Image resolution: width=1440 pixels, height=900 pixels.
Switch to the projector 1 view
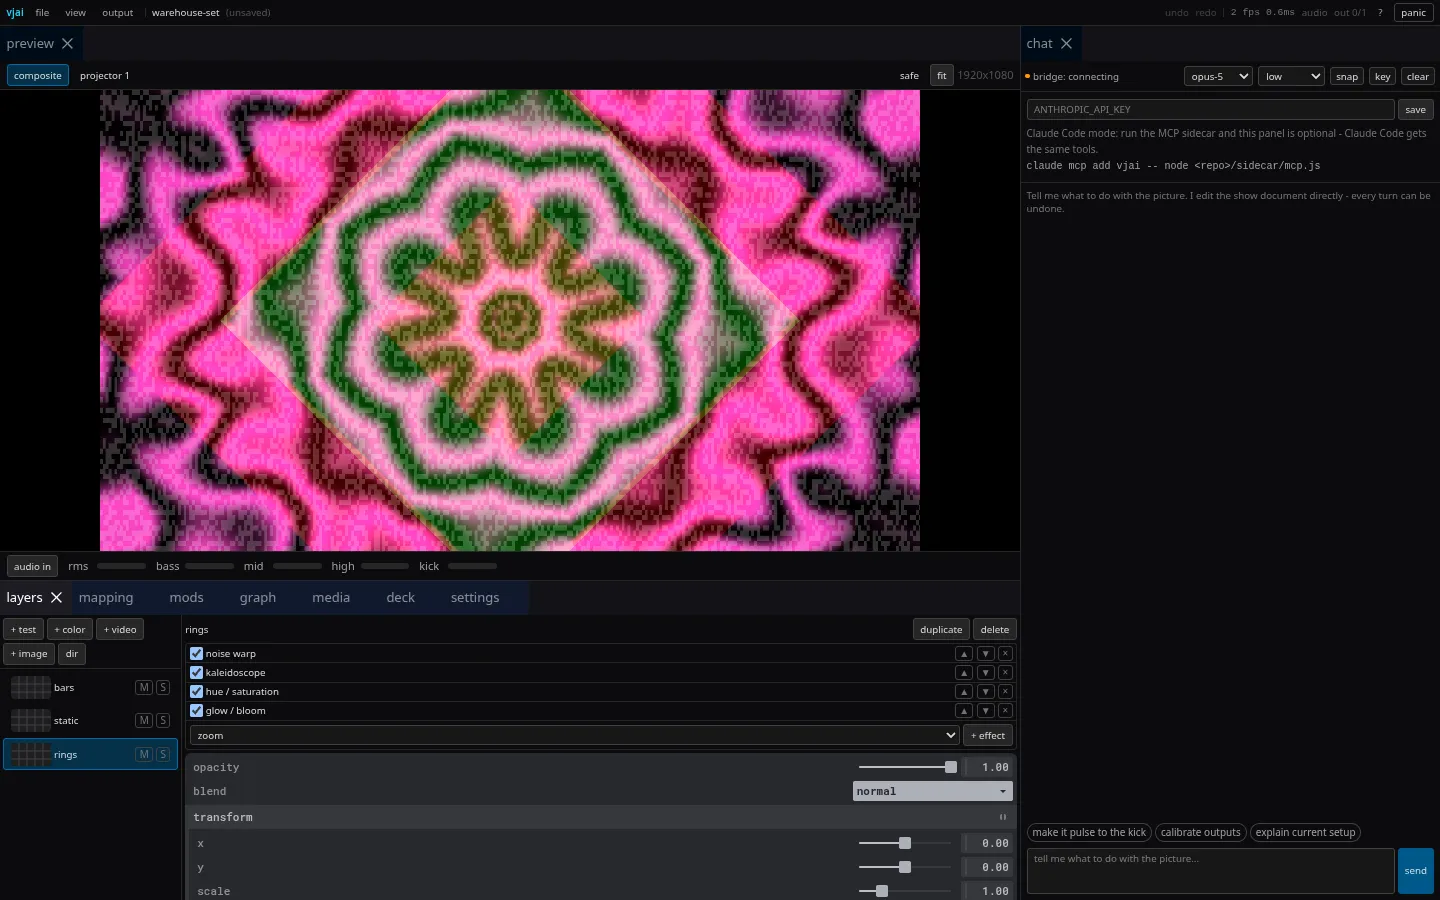click(105, 76)
